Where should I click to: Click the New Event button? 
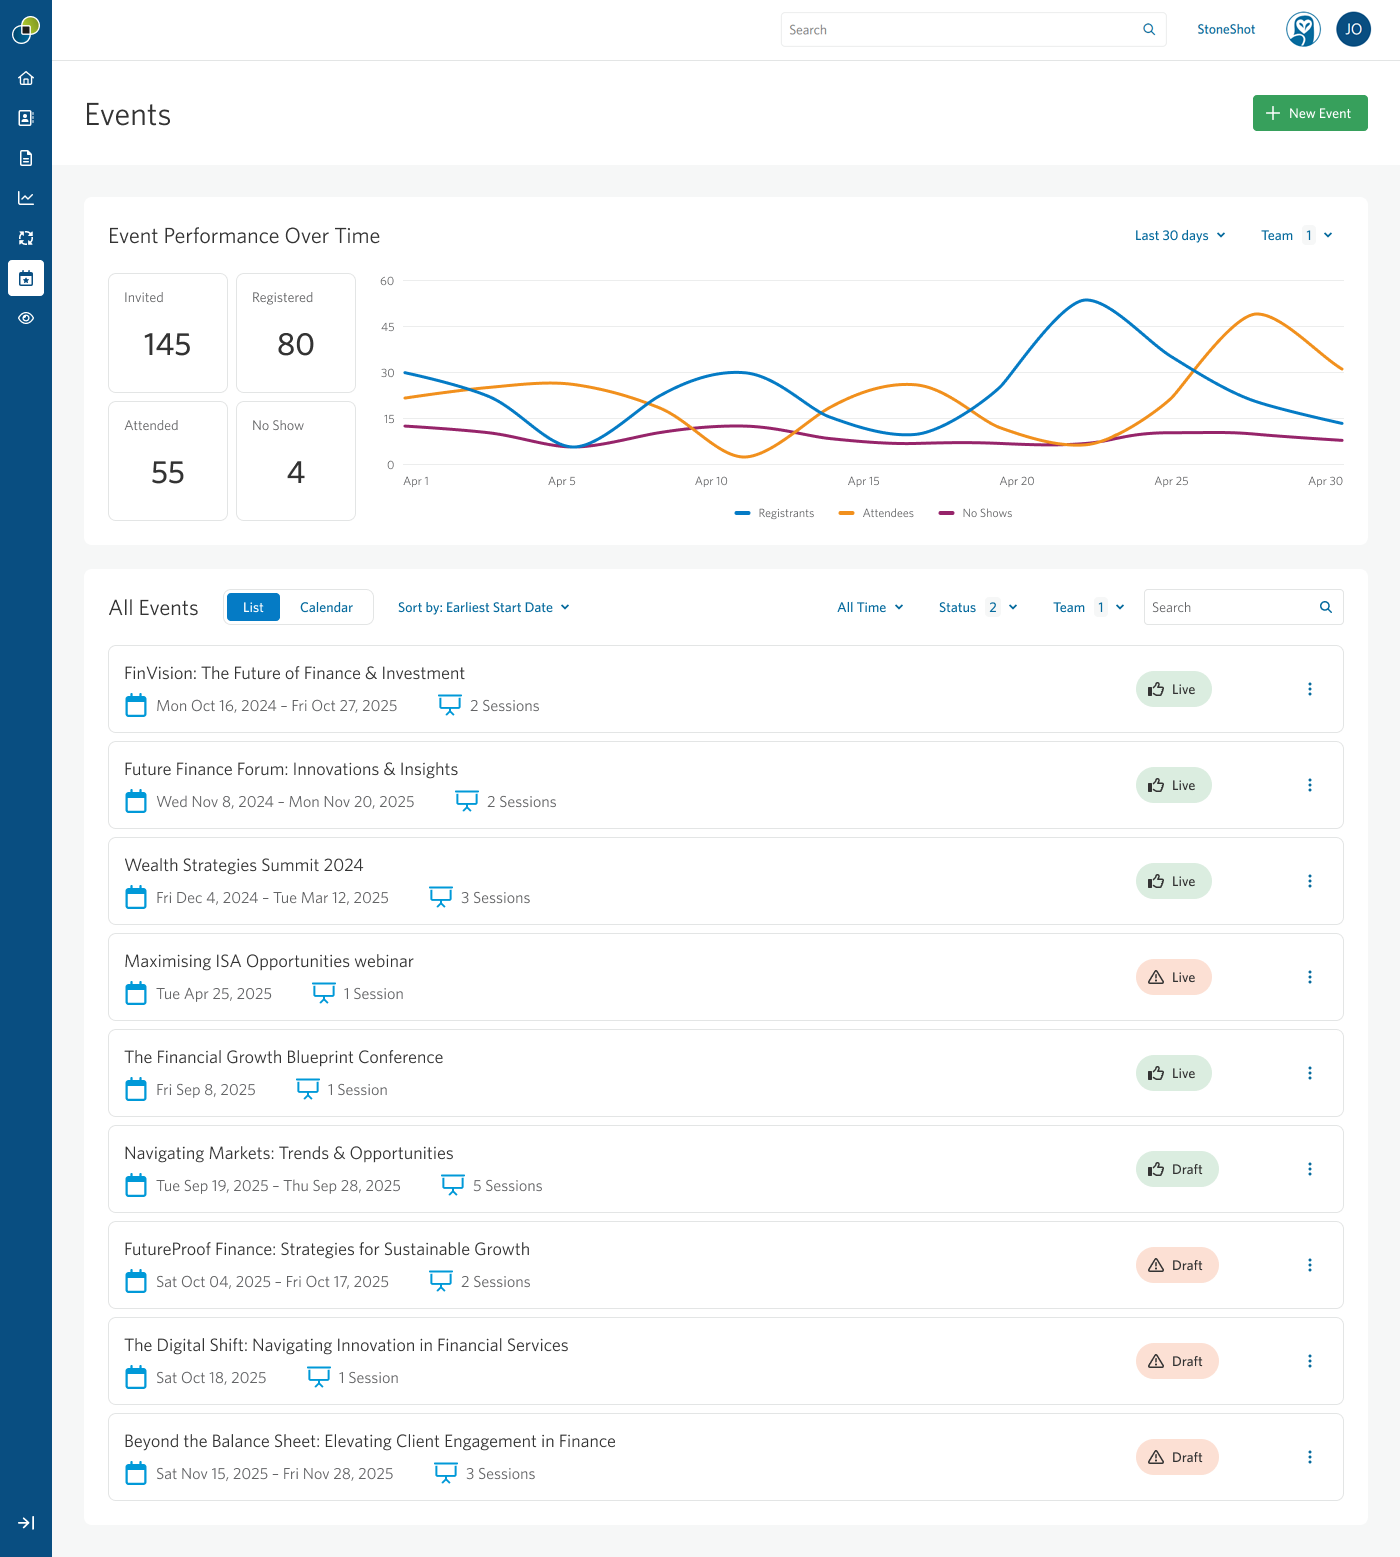tap(1309, 113)
